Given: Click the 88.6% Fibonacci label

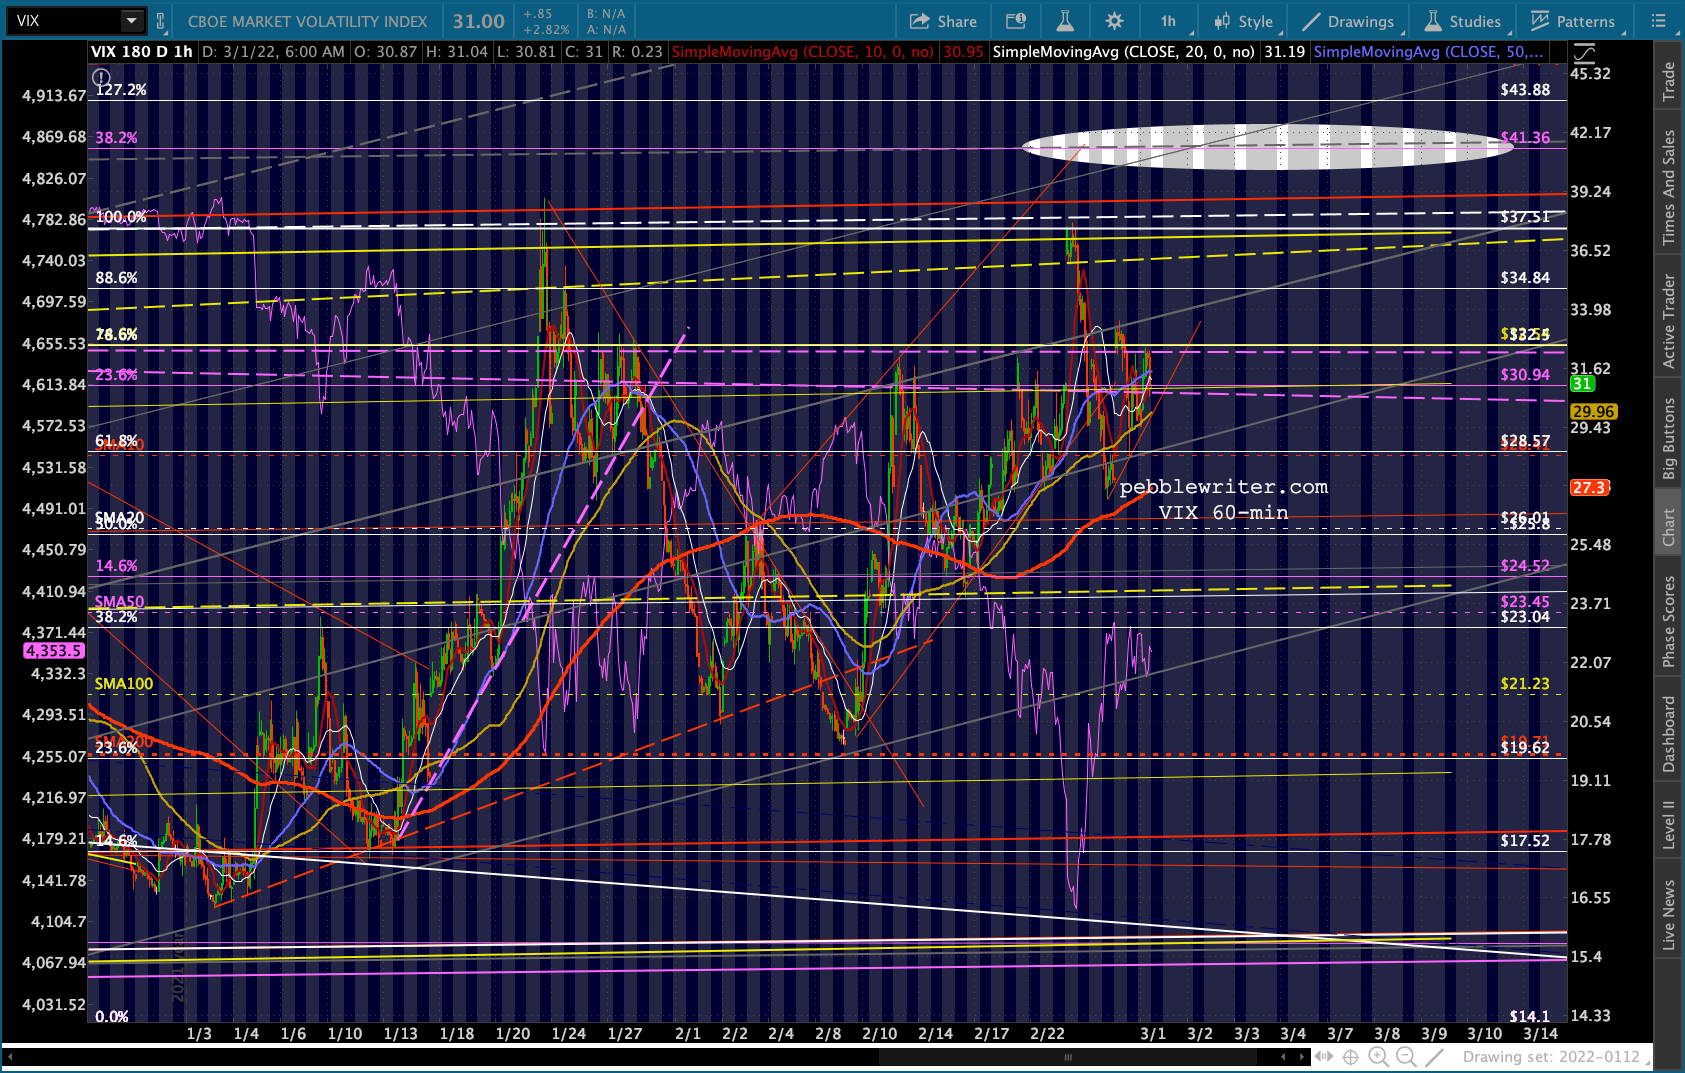Looking at the screenshot, I should coord(116,278).
